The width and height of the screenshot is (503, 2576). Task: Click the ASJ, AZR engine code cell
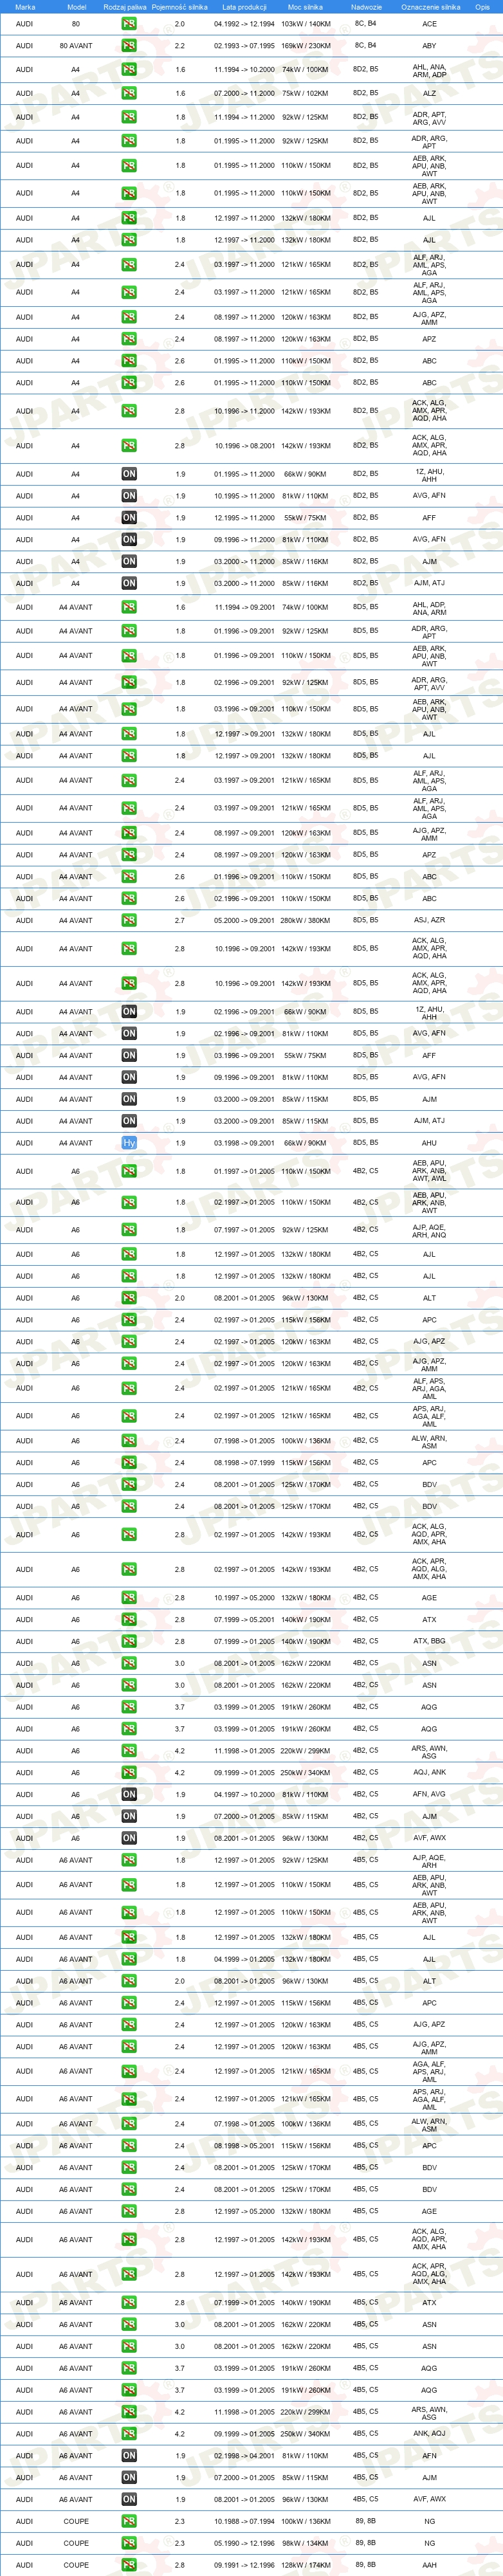tap(429, 921)
